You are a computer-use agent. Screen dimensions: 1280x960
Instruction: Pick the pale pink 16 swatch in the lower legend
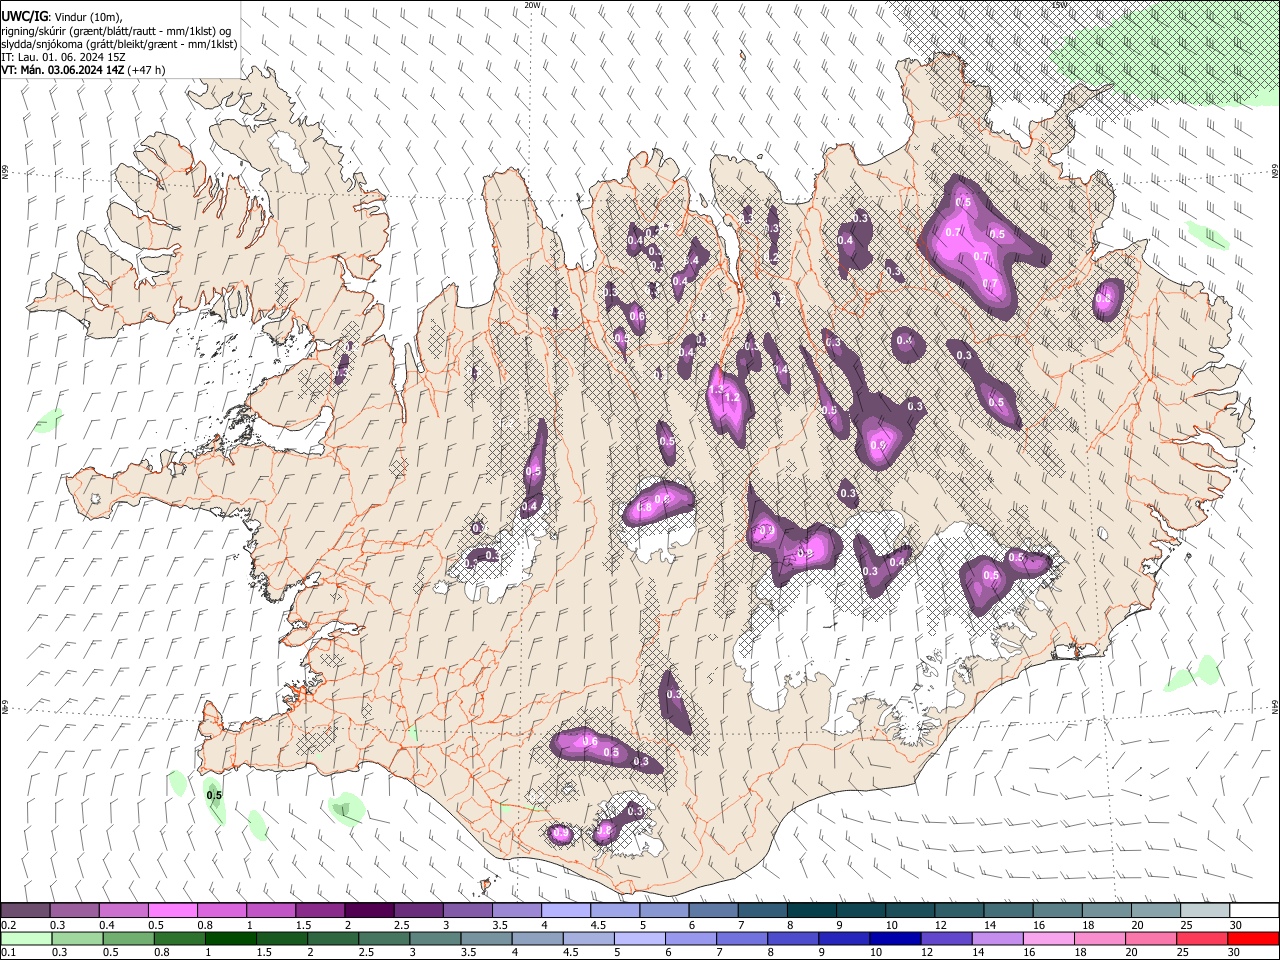tap(1049, 938)
